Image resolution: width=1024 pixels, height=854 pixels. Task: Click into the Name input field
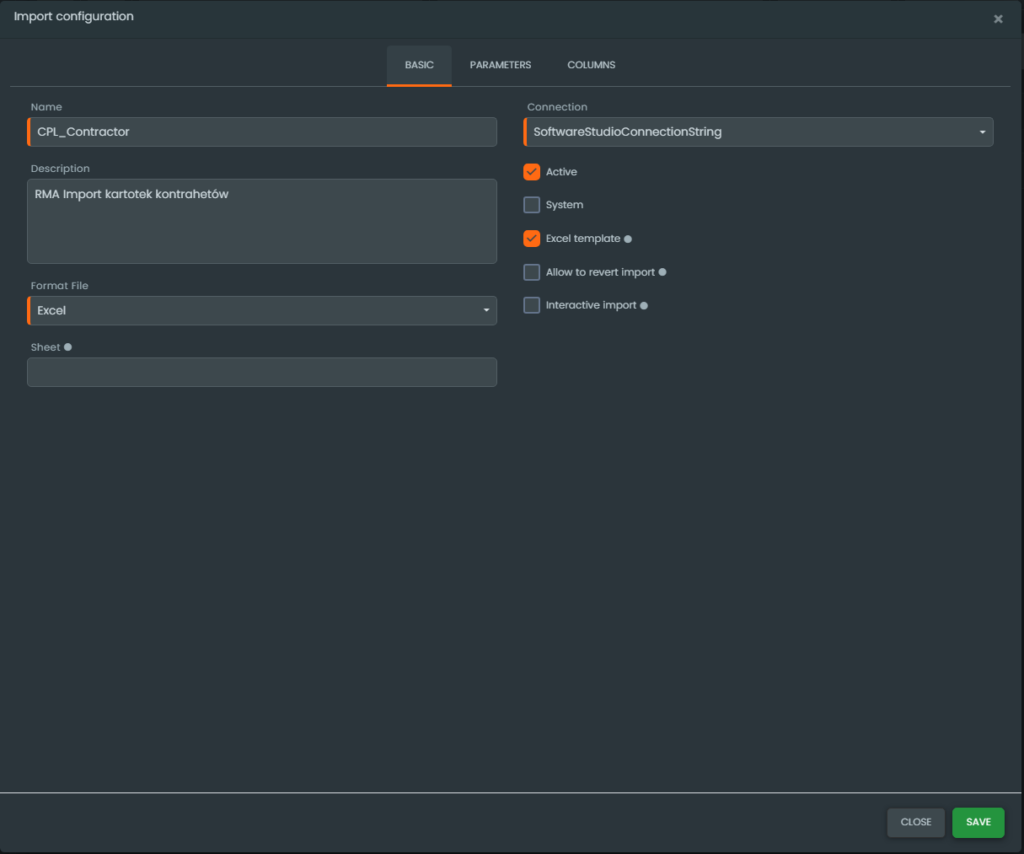[262, 132]
